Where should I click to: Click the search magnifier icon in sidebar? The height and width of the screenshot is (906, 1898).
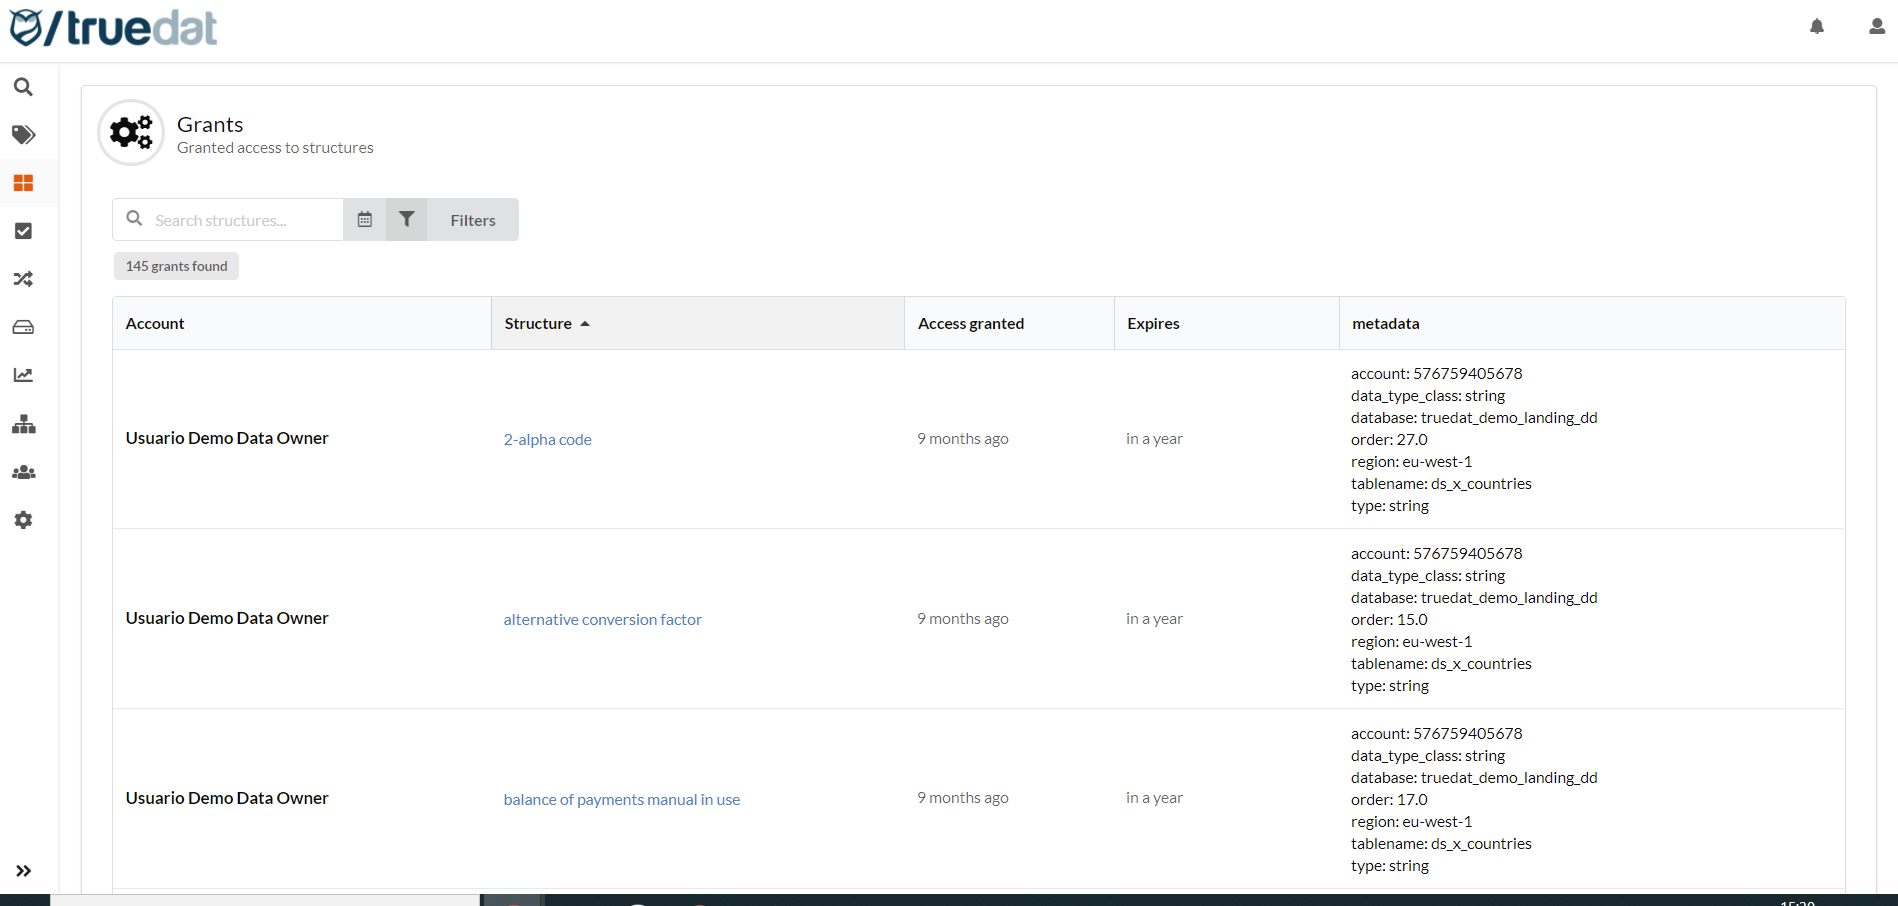pos(23,87)
